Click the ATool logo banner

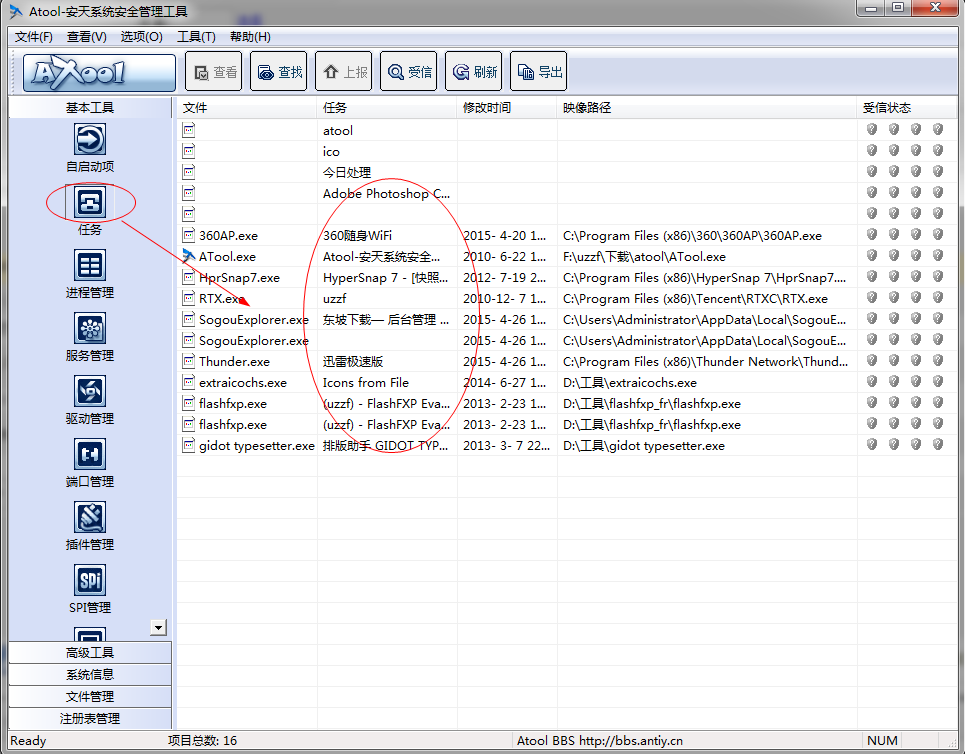99,73
